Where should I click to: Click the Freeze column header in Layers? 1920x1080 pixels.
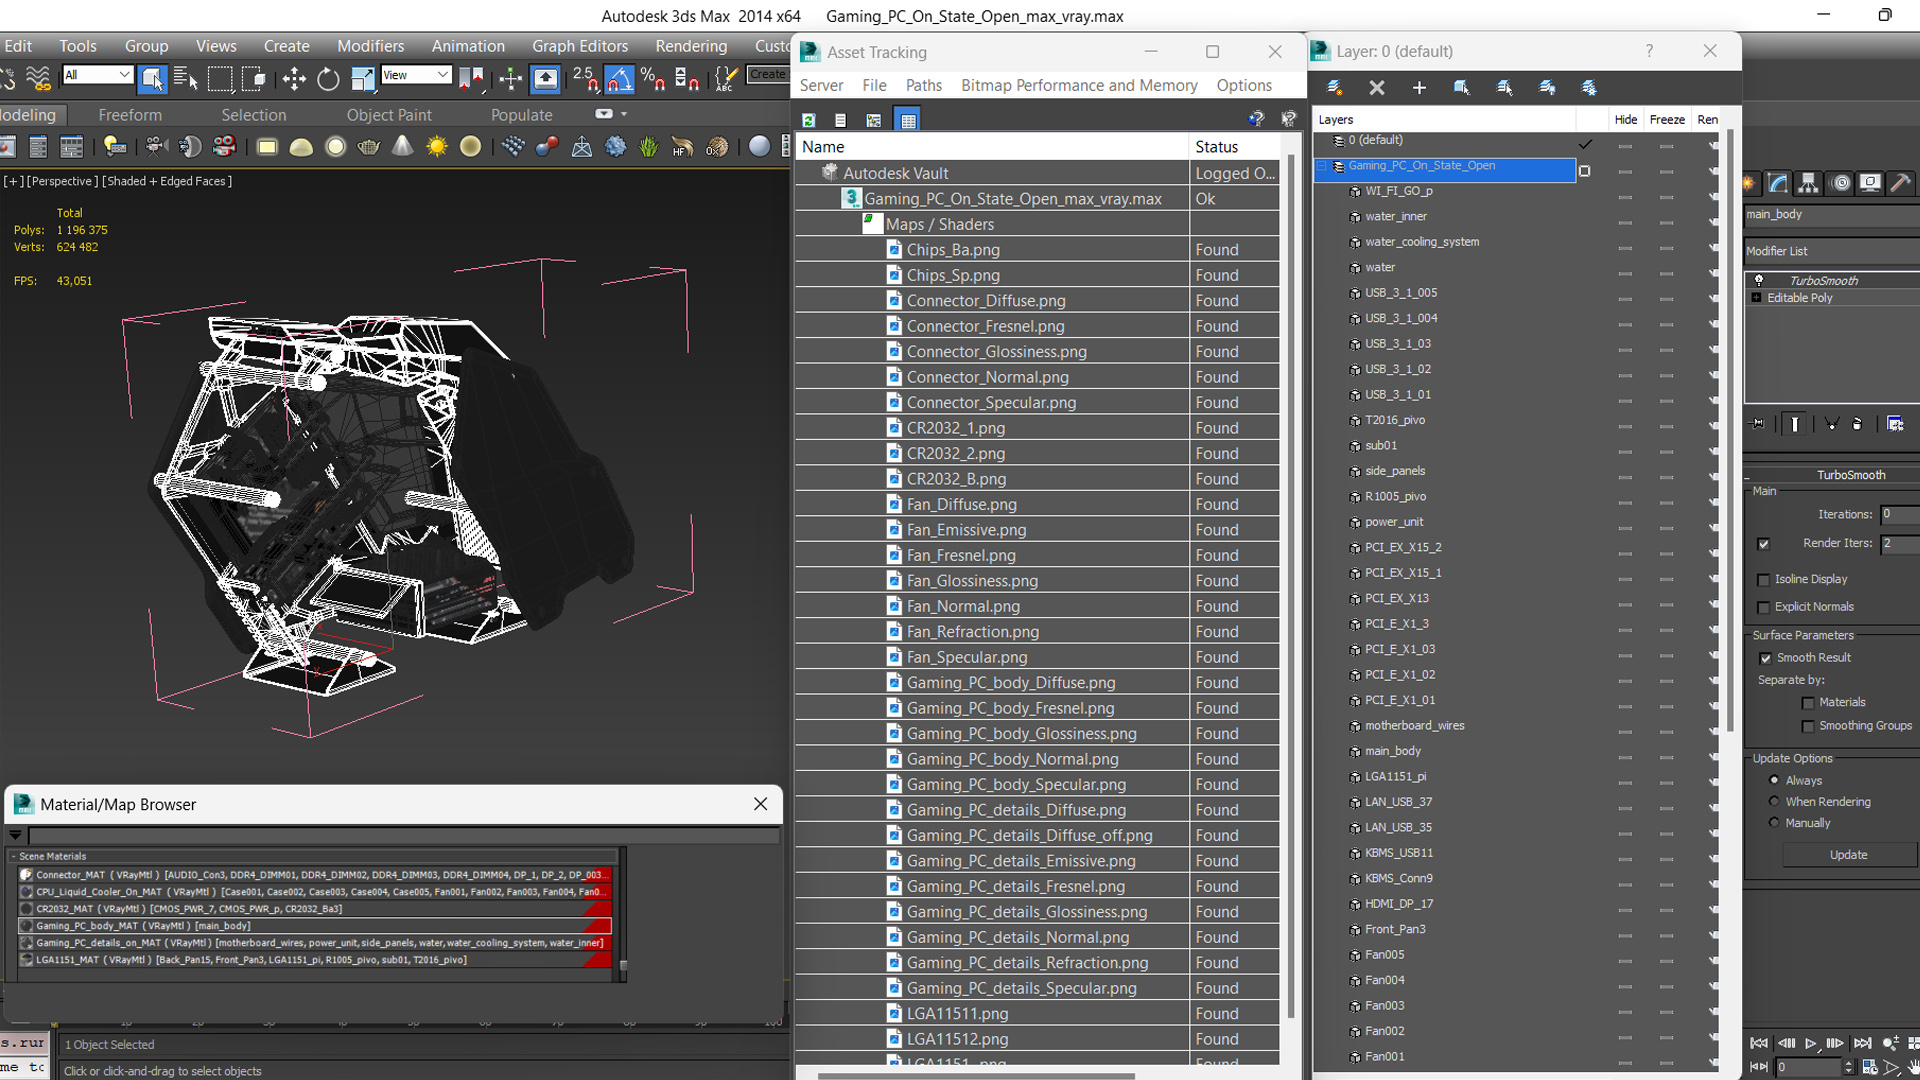[1666, 120]
